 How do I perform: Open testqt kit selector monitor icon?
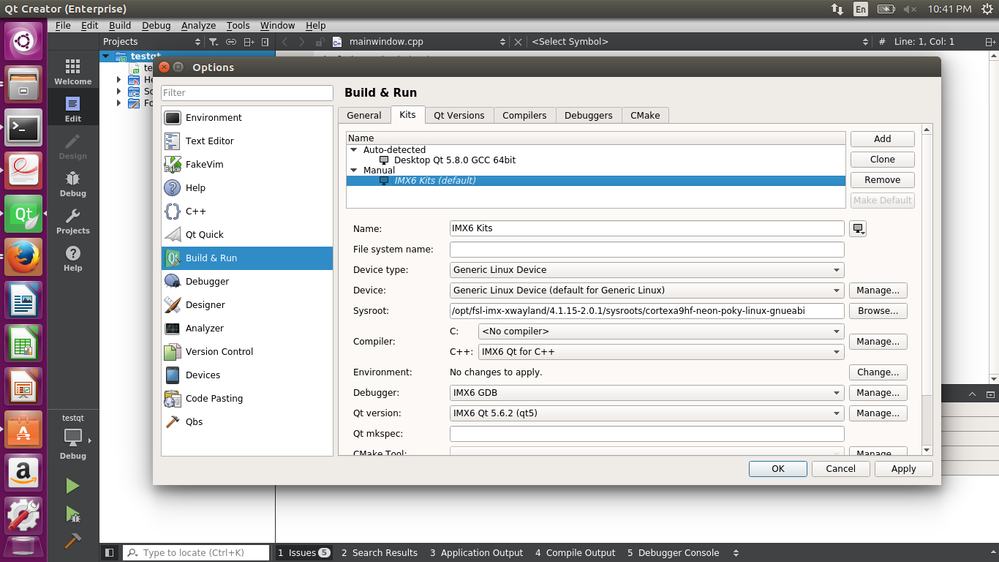point(73,437)
